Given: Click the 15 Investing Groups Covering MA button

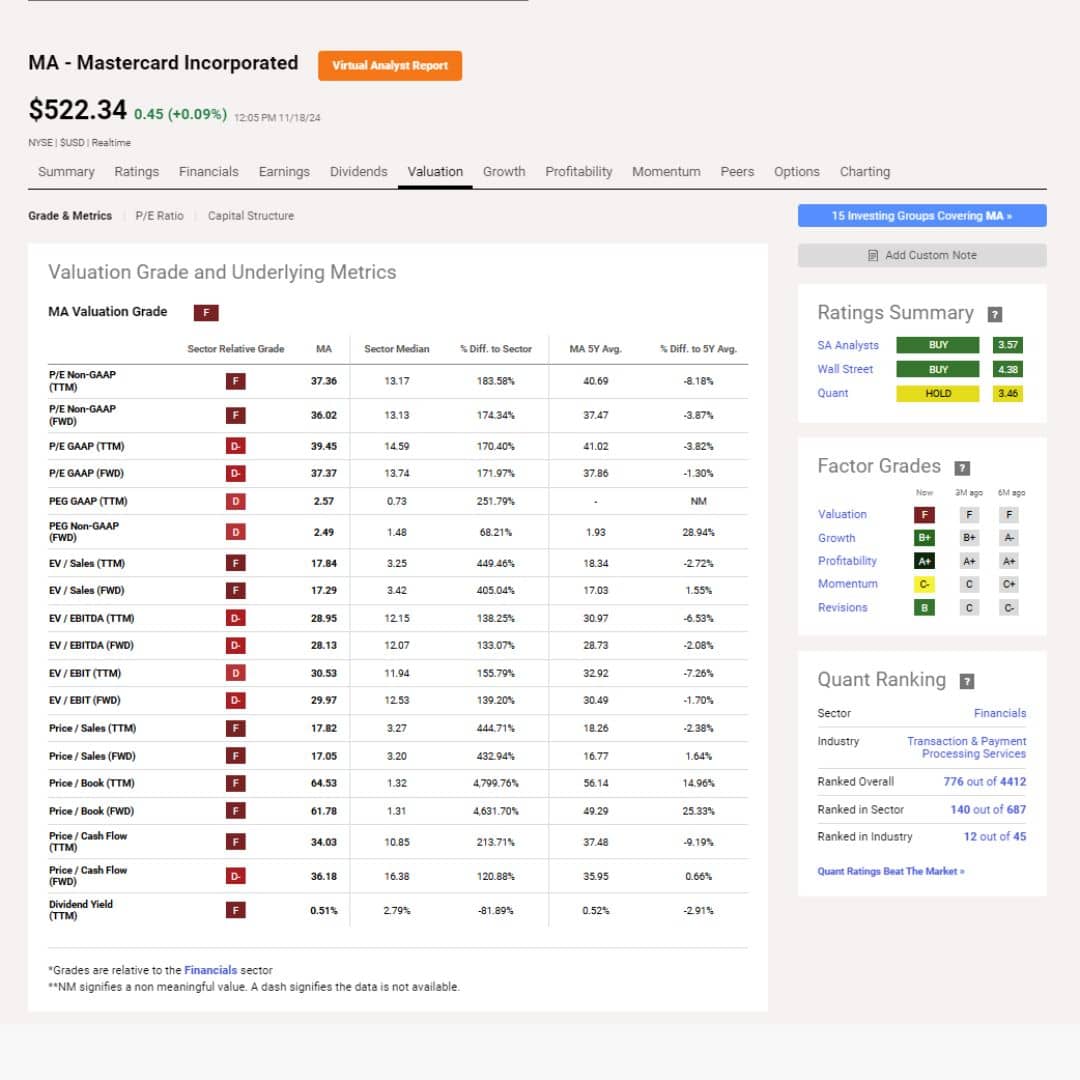Looking at the screenshot, I should click(922, 216).
